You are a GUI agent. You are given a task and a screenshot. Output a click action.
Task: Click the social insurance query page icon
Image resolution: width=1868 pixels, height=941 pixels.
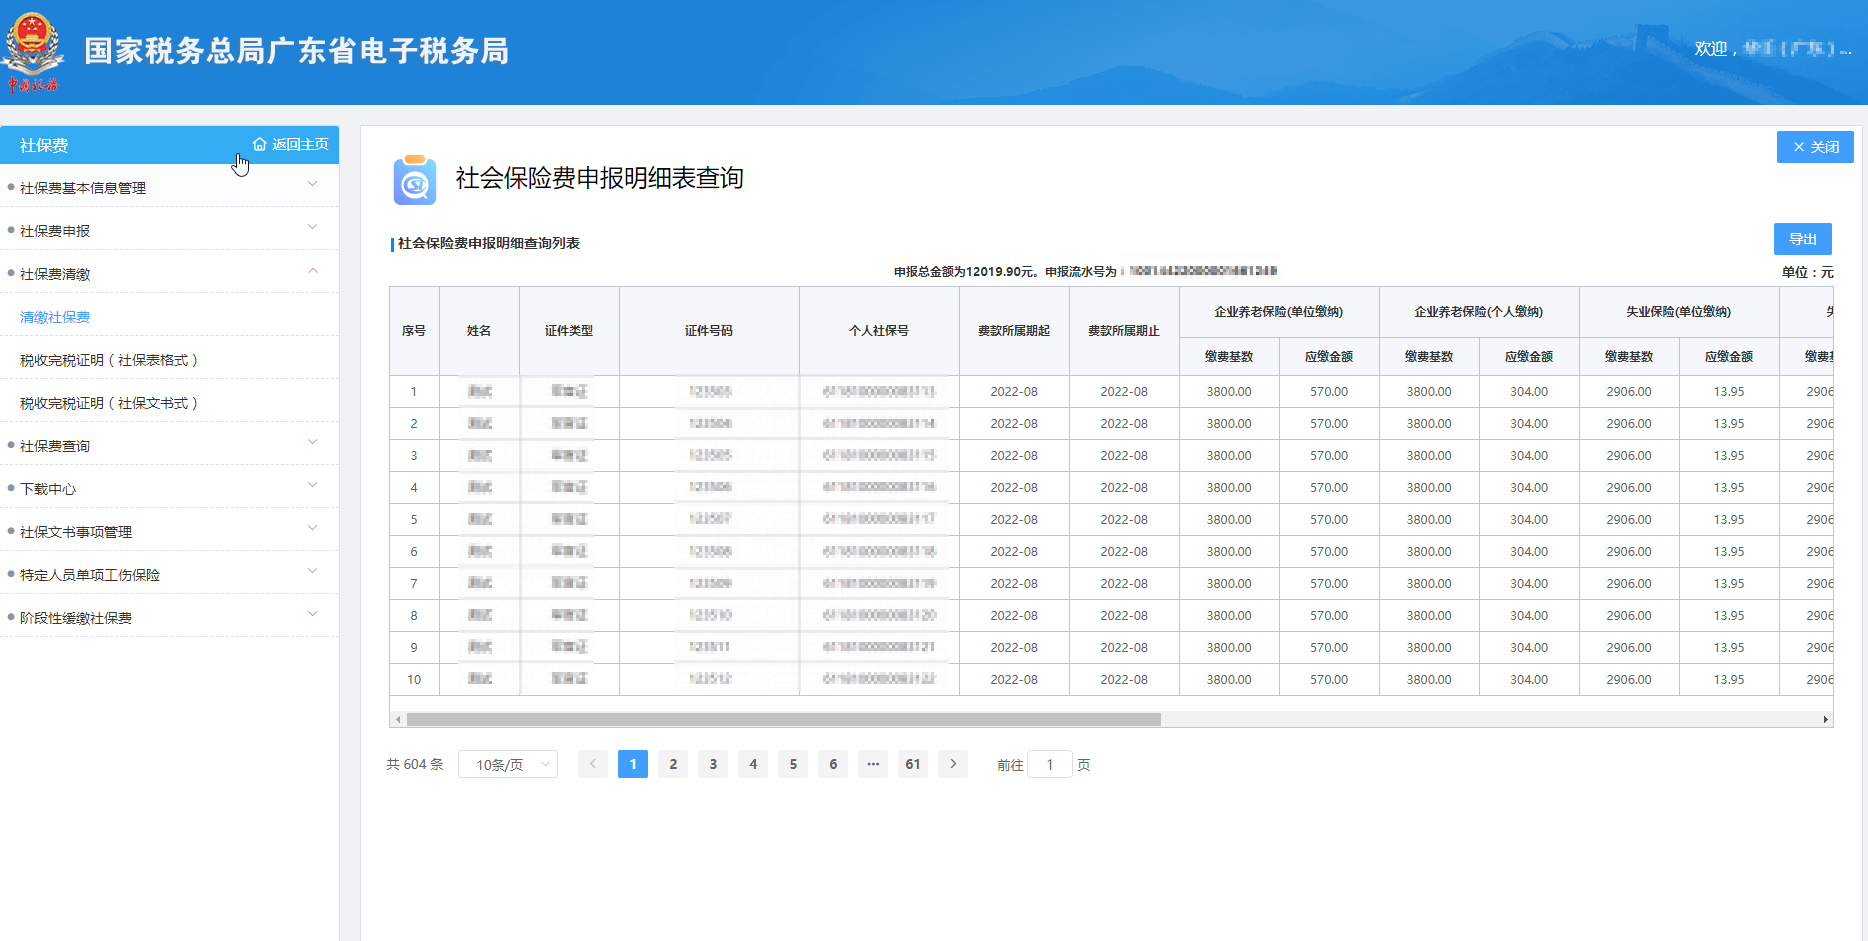[414, 181]
